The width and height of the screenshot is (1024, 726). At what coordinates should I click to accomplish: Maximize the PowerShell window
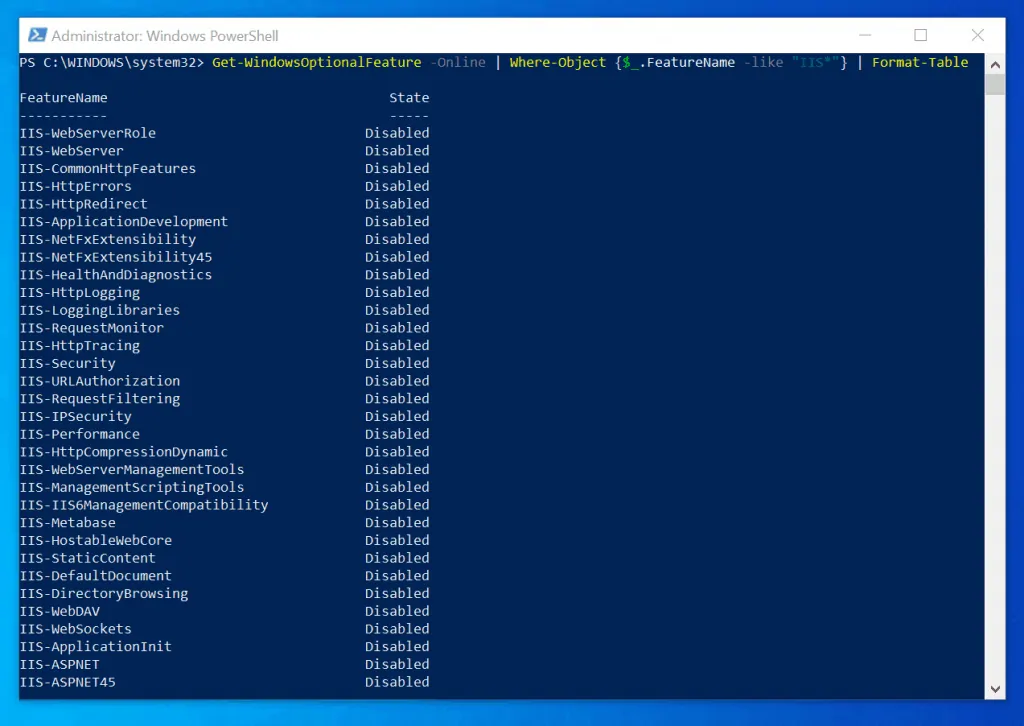921,35
